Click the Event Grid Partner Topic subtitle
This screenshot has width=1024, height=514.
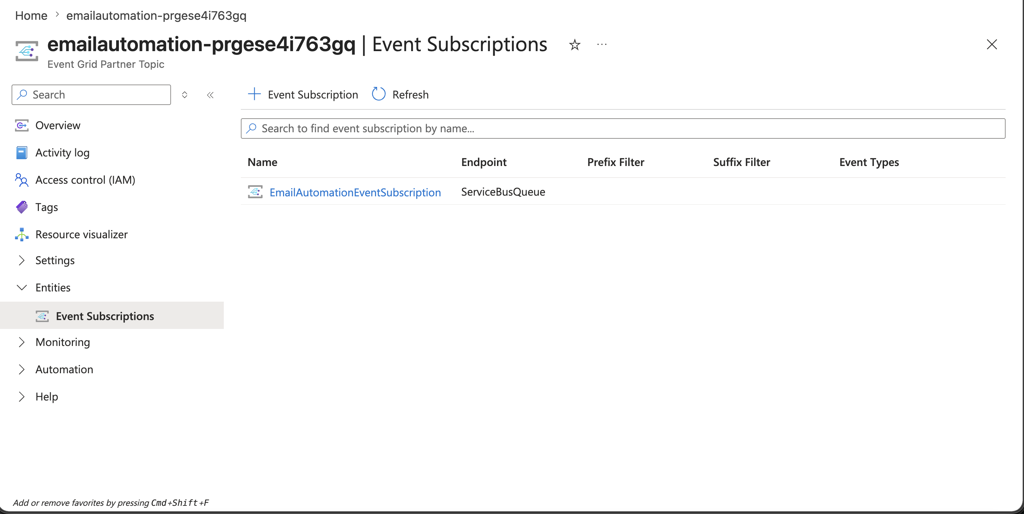106,65
